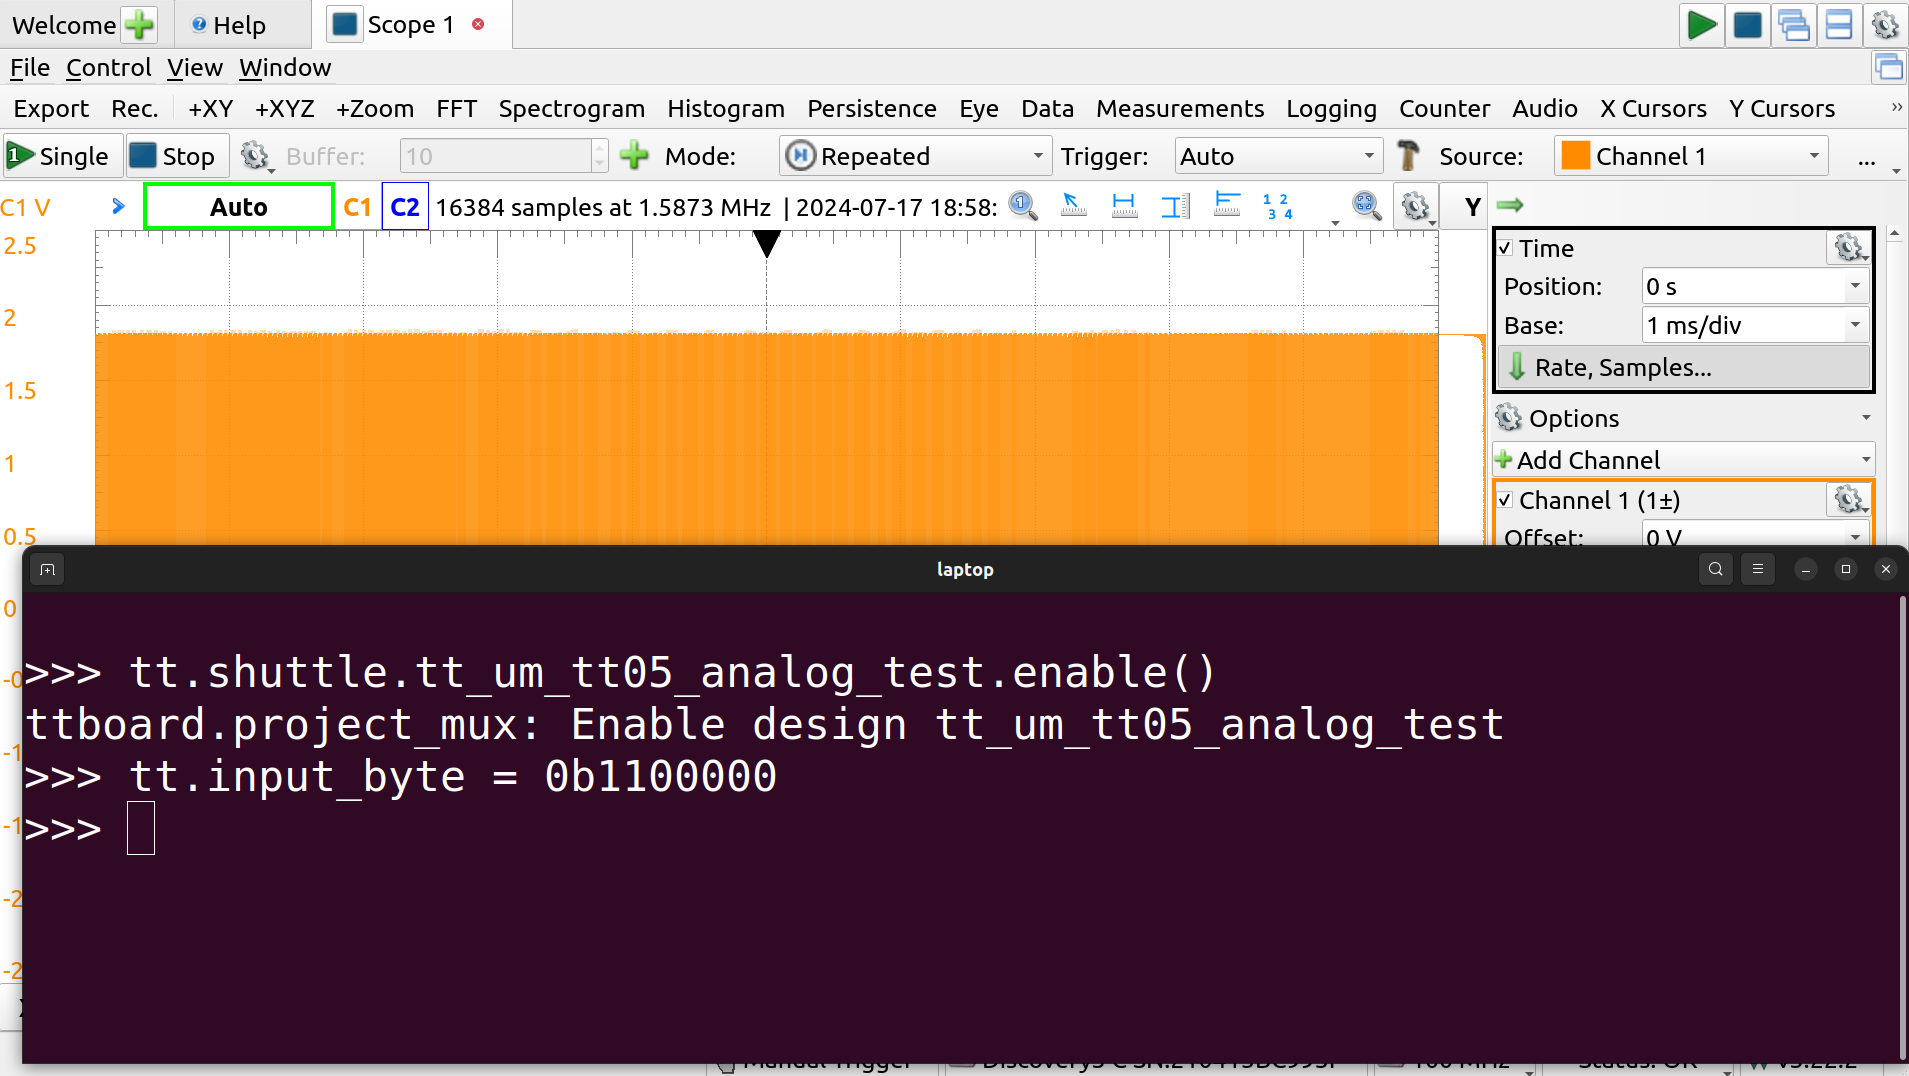This screenshot has width=1909, height=1076.
Task: Toggle the Time checkbox
Action: [x=1506, y=248]
